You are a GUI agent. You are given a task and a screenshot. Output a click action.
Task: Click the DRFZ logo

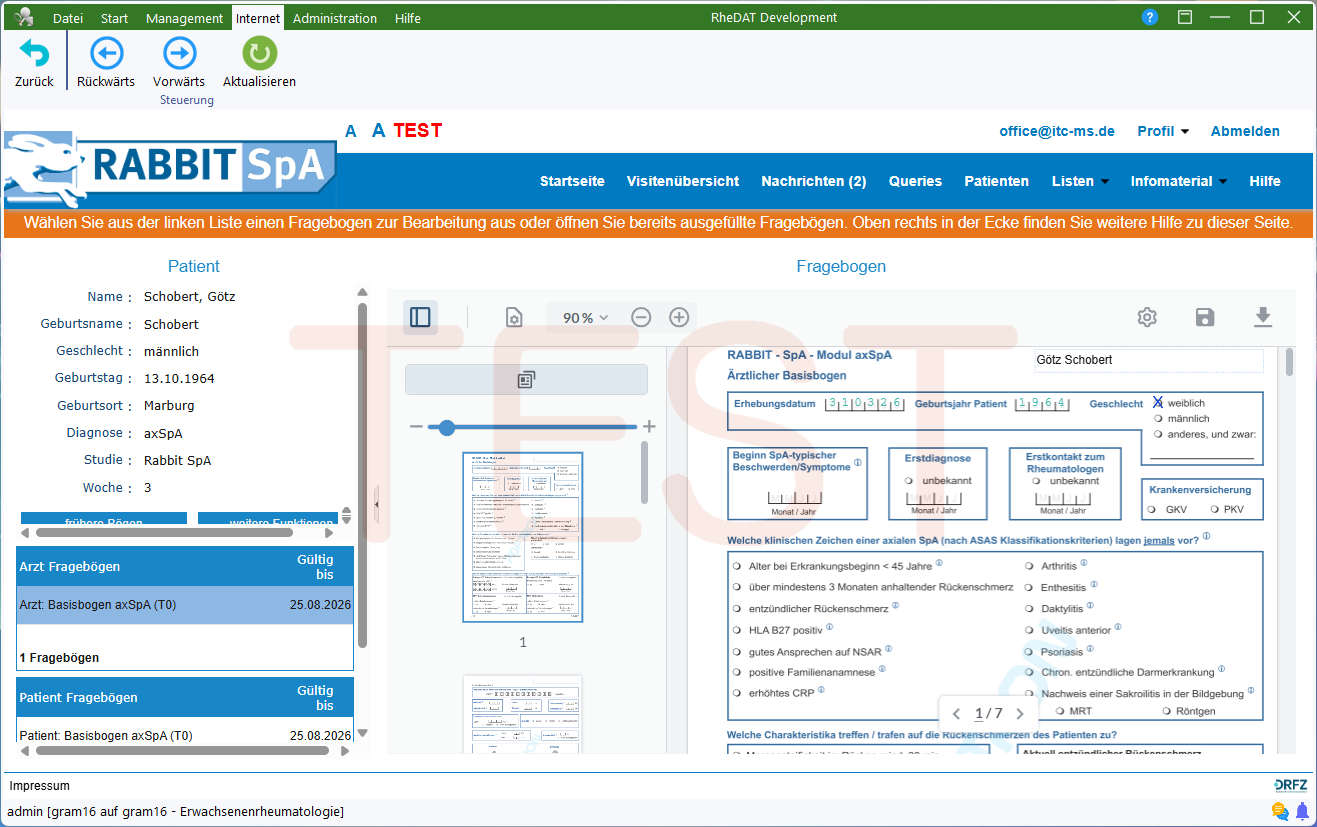(x=1291, y=785)
